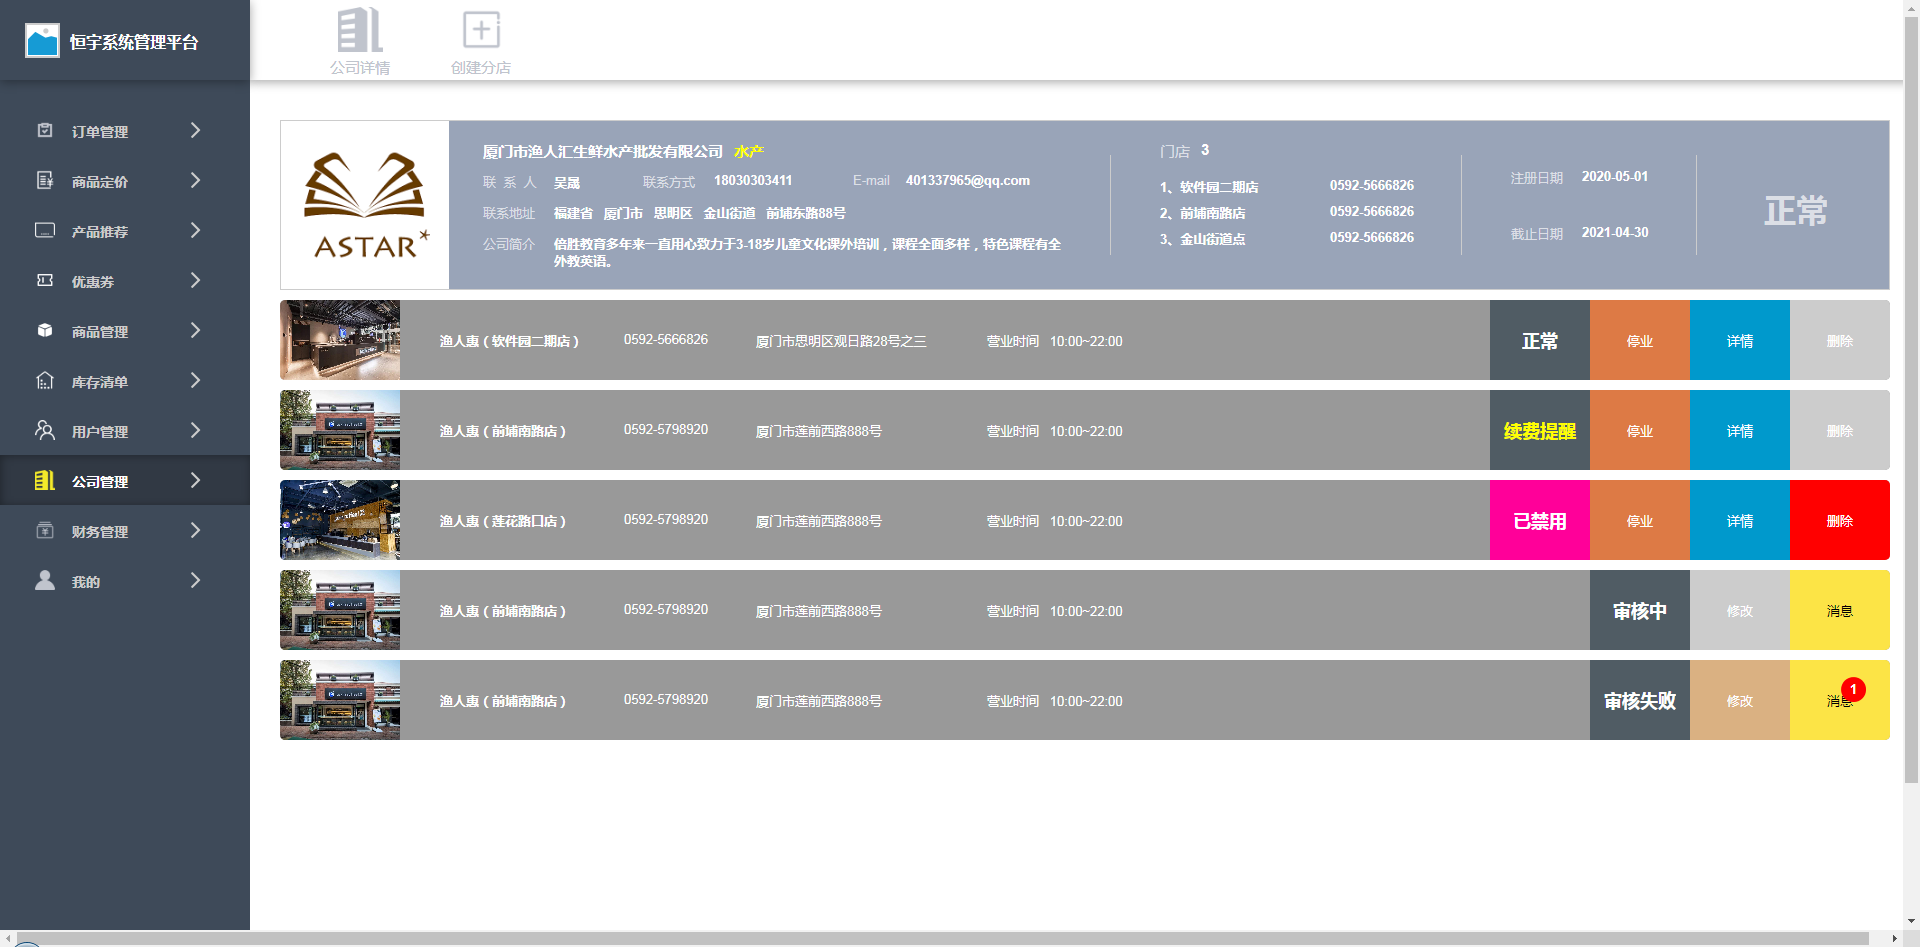1920x947 pixels.
Task: Click 修改 in the 审核中 row
Action: tap(1740, 610)
